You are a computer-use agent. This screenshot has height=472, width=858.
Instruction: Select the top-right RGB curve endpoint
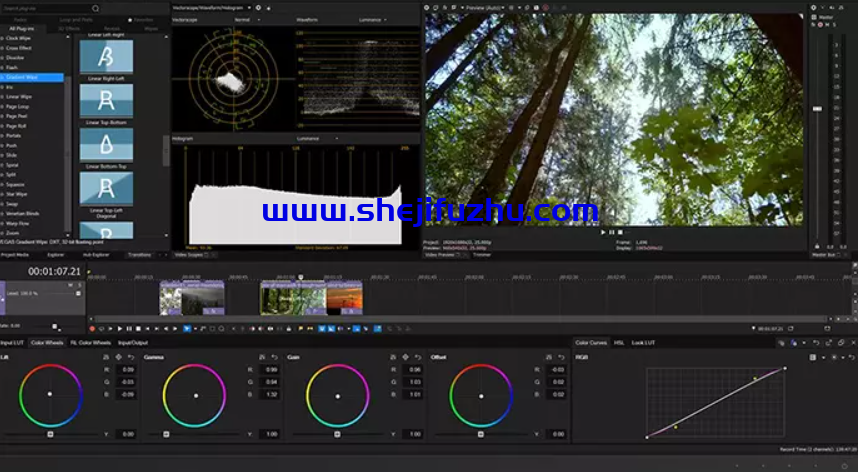tap(785, 368)
